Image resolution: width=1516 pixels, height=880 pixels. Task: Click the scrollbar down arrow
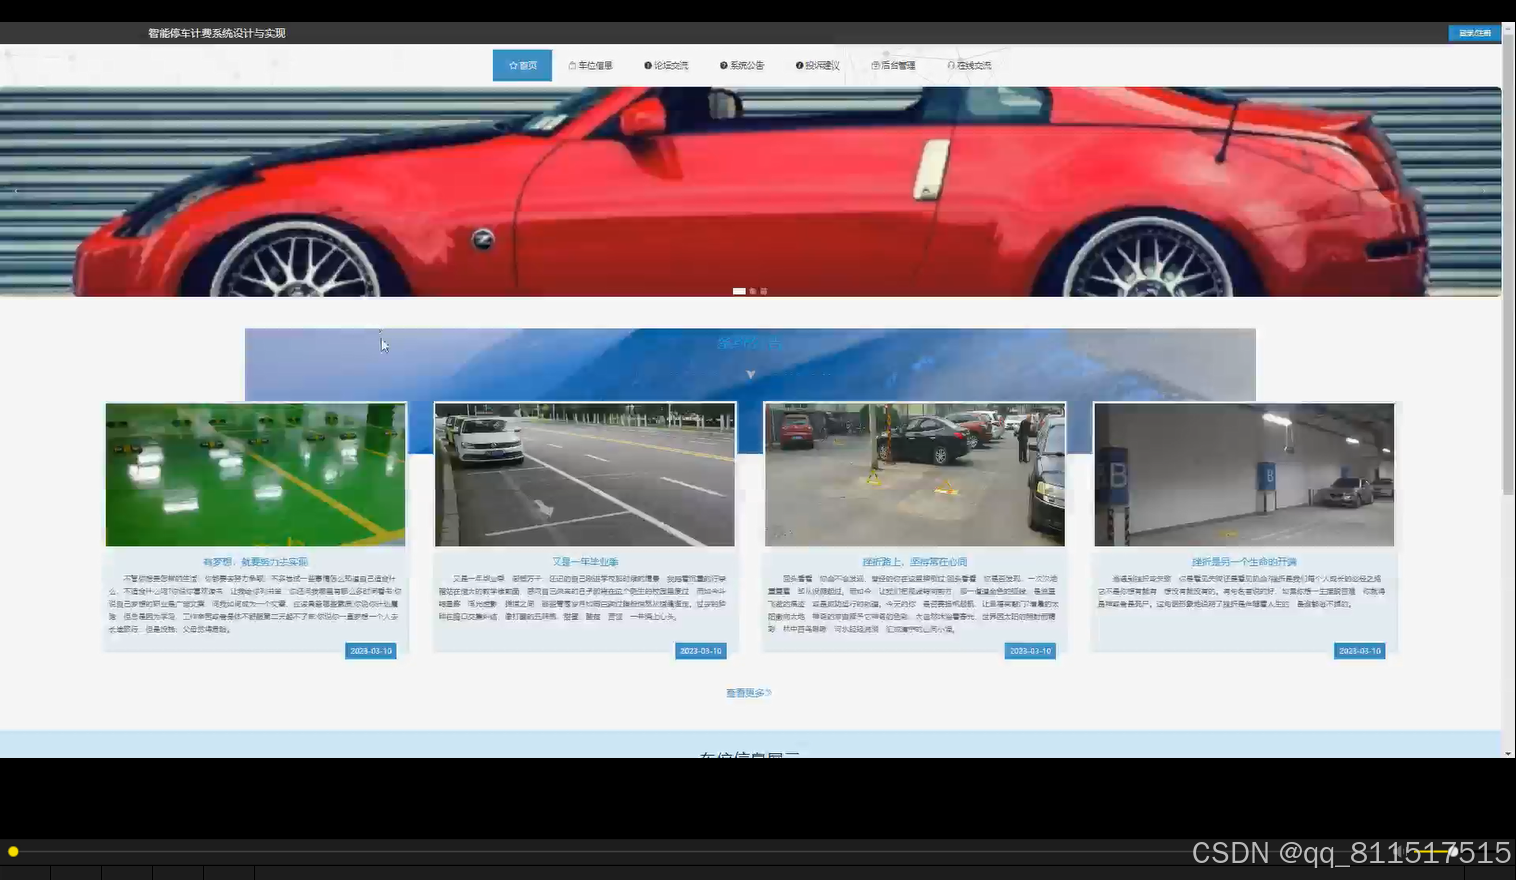click(x=1508, y=753)
